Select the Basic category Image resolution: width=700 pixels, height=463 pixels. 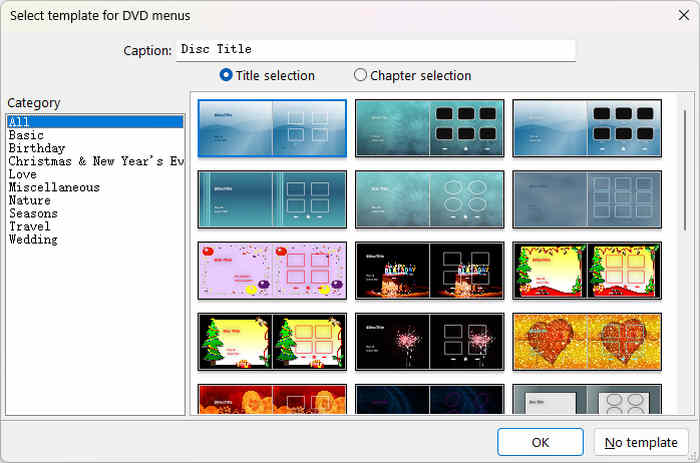click(x=26, y=135)
